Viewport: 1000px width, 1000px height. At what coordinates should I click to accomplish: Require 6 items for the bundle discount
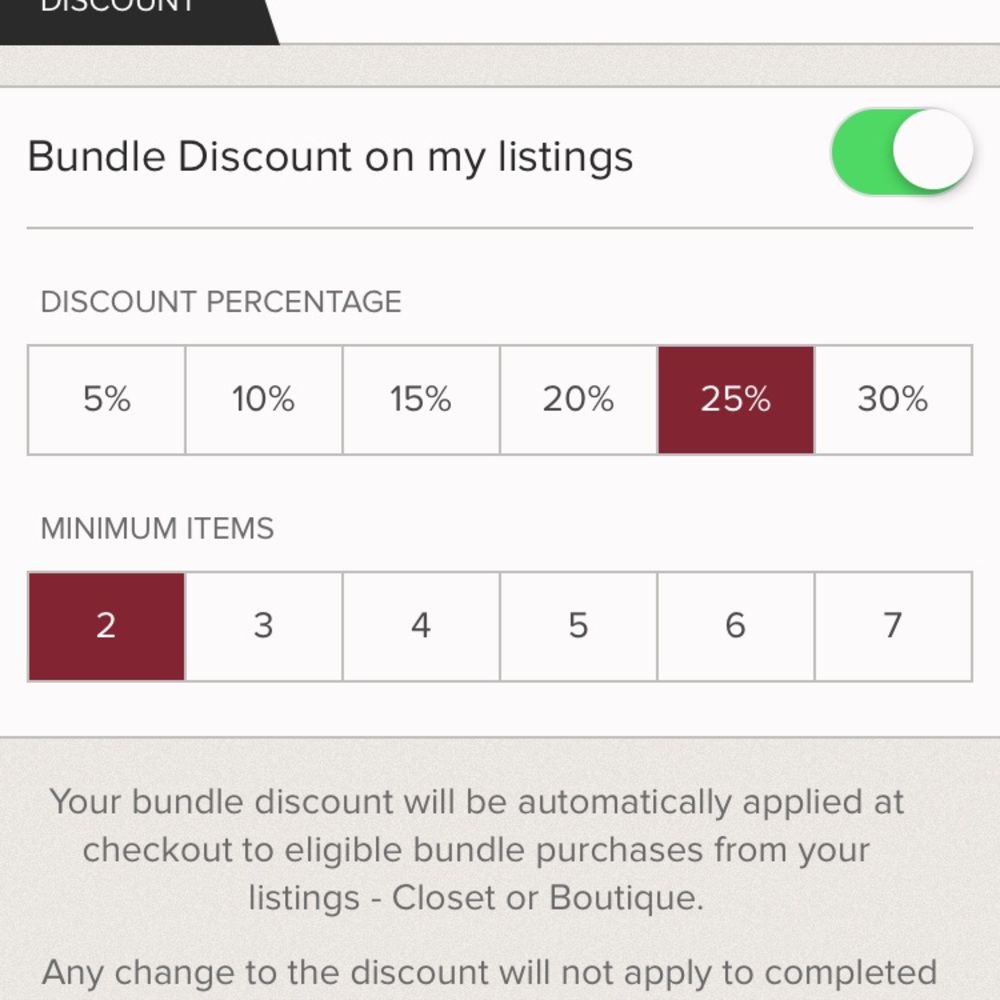(735, 625)
